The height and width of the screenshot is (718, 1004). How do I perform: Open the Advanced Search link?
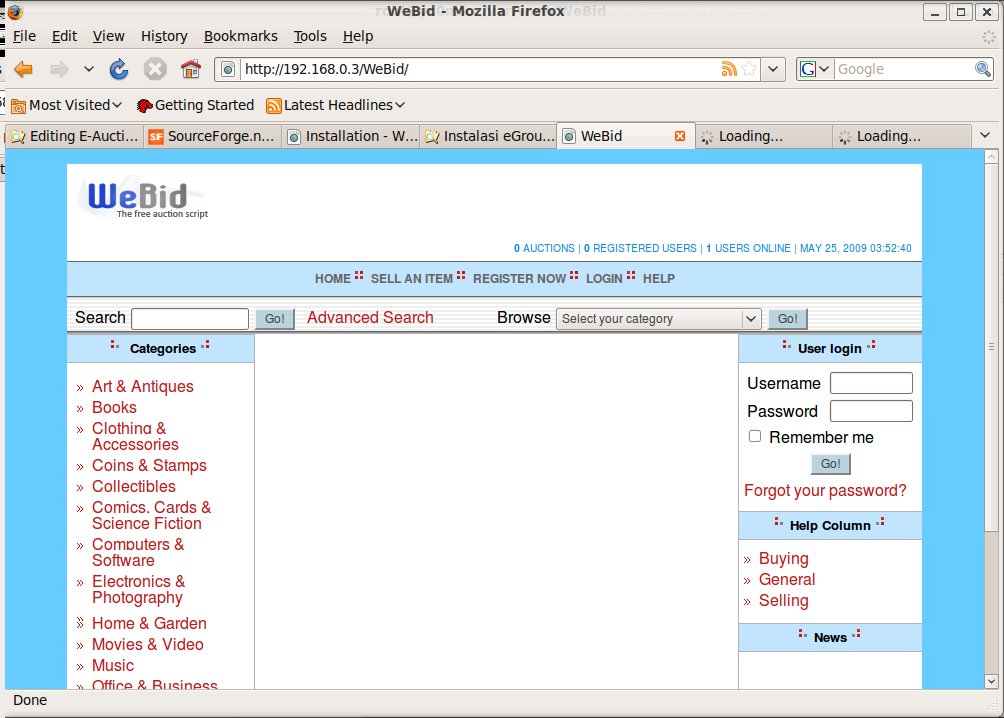pyautogui.click(x=370, y=318)
